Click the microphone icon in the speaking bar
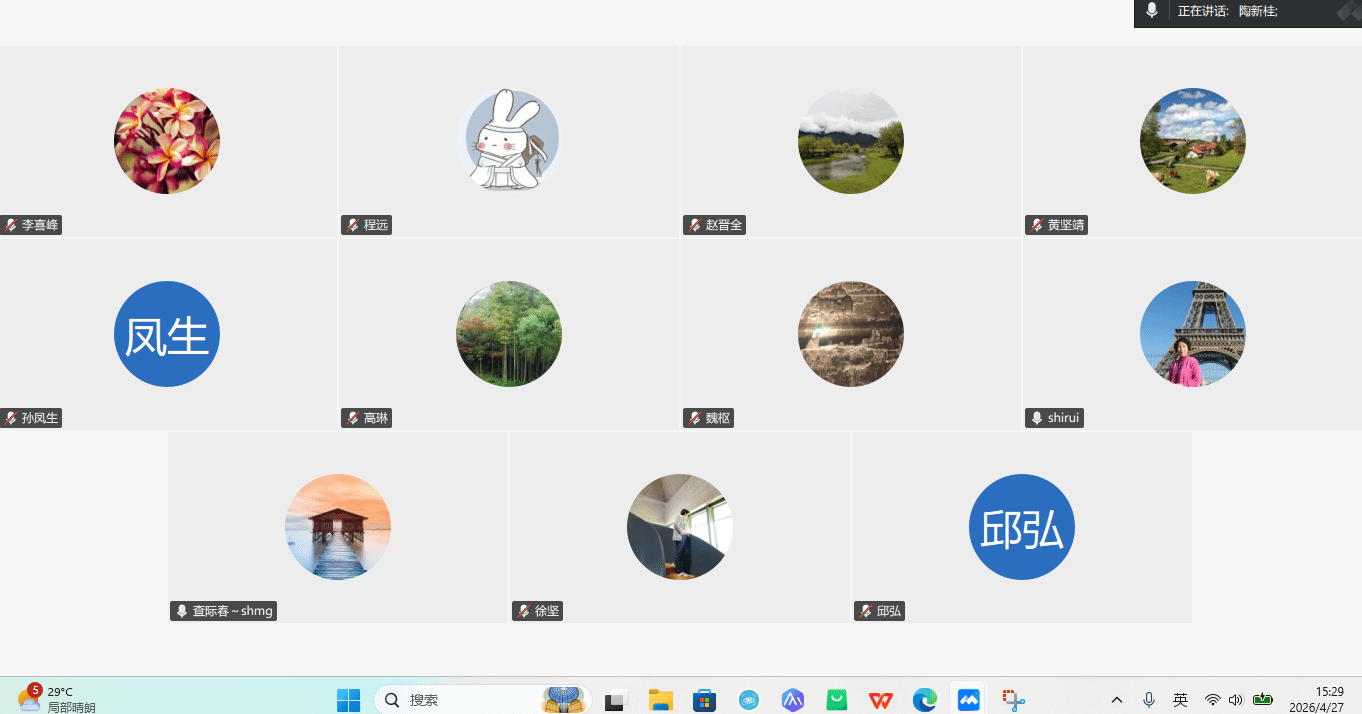Image resolution: width=1362 pixels, height=714 pixels. coord(1152,11)
